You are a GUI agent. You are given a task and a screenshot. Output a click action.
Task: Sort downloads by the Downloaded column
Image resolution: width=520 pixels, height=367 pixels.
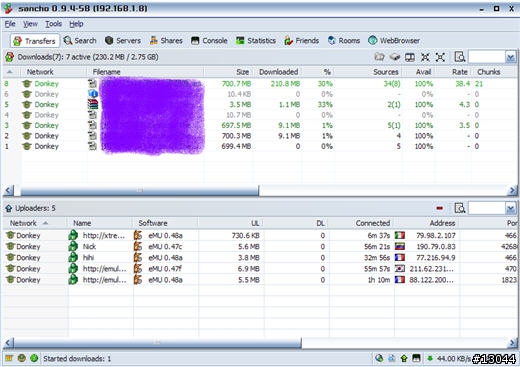279,72
